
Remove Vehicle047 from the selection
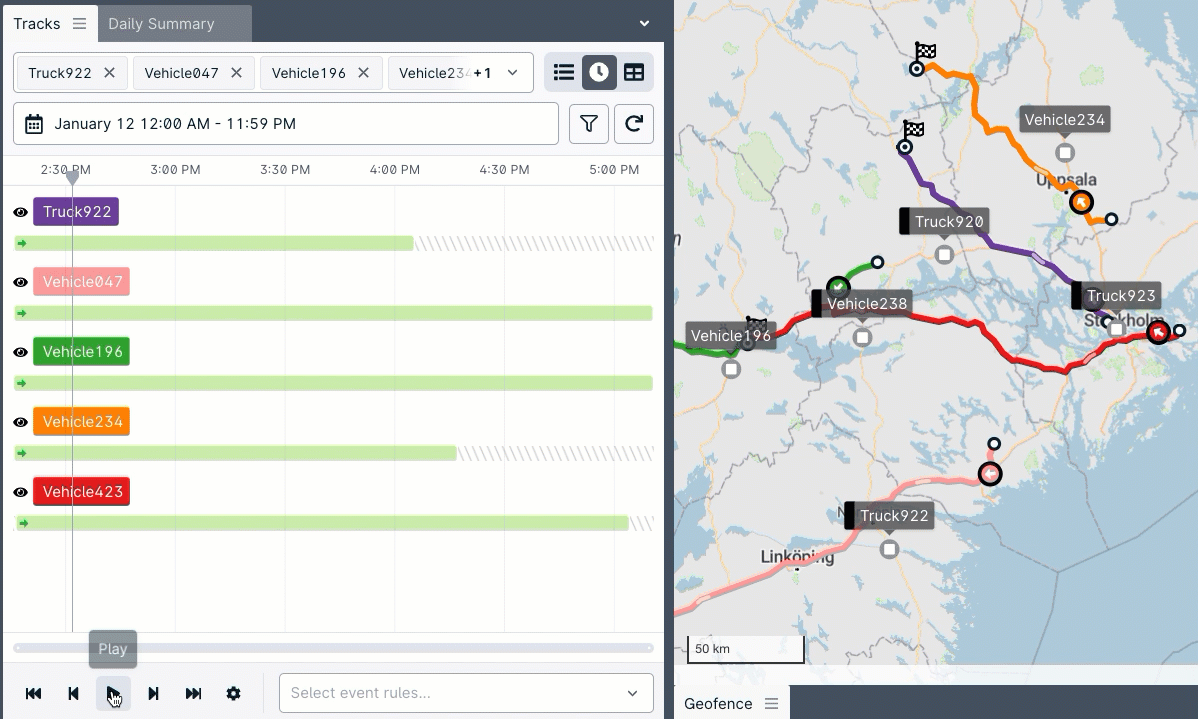point(236,72)
